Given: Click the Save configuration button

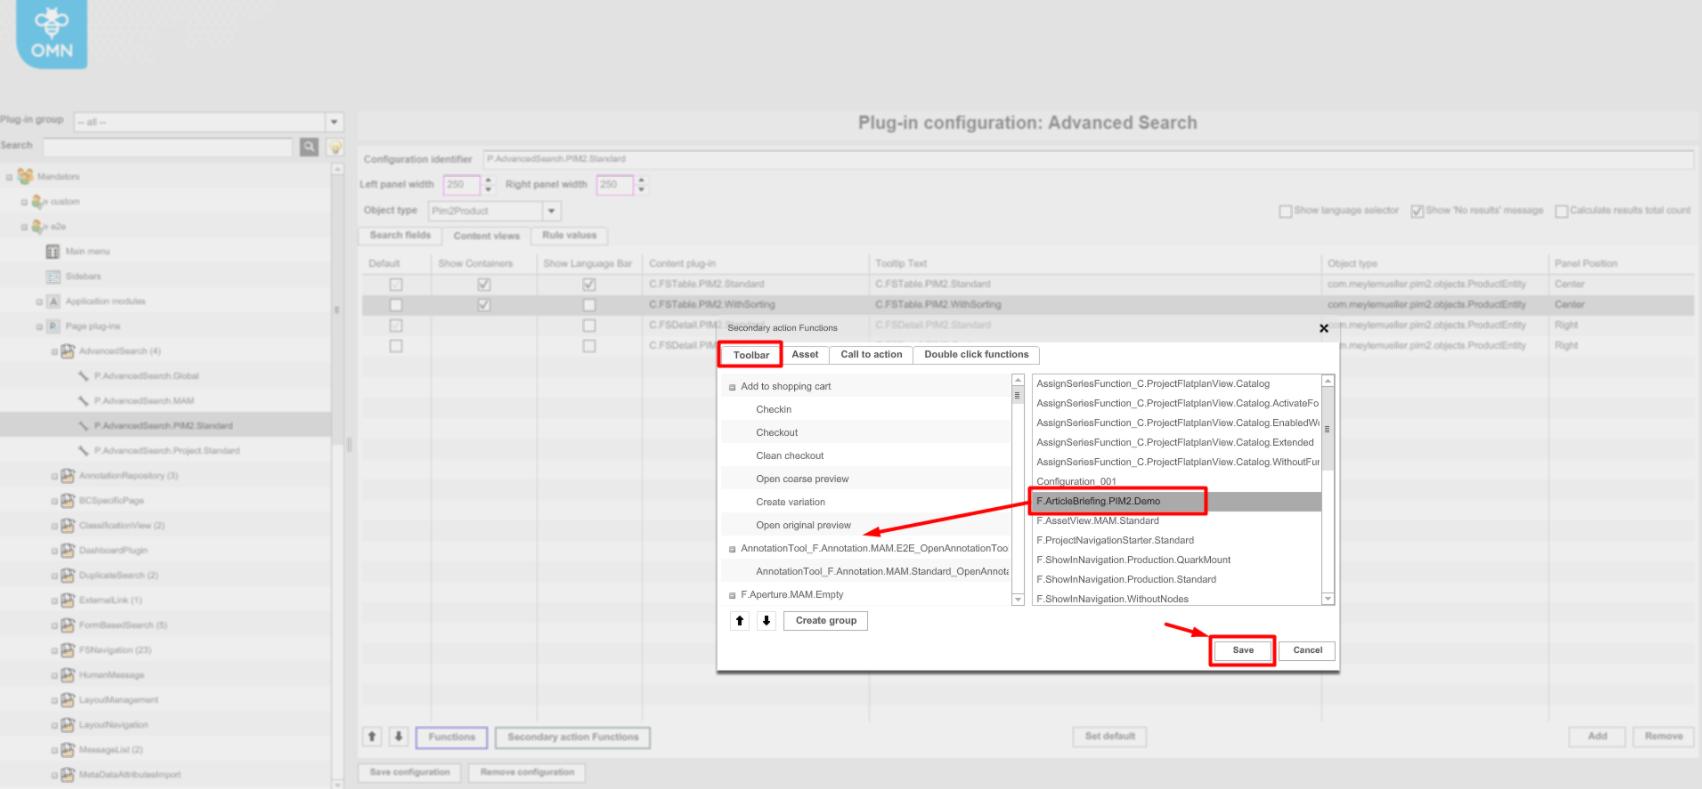Looking at the screenshot, I should tap(410, 772).
